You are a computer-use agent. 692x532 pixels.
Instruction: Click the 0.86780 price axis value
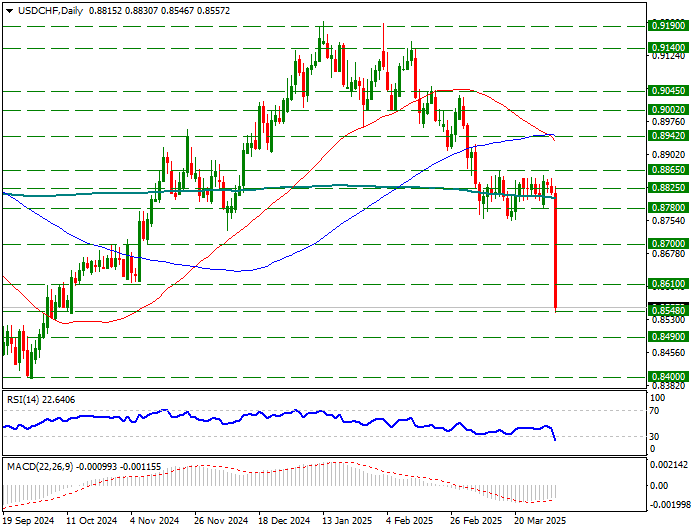click(x=669, y=253)
